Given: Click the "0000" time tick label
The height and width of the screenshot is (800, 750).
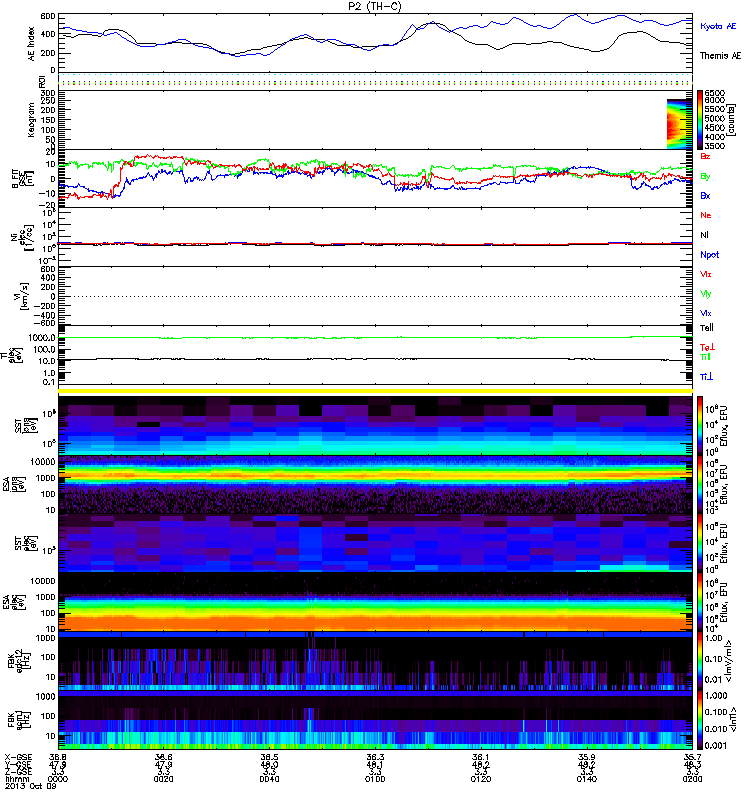Looking at the screenshot, I should (58, 779).
